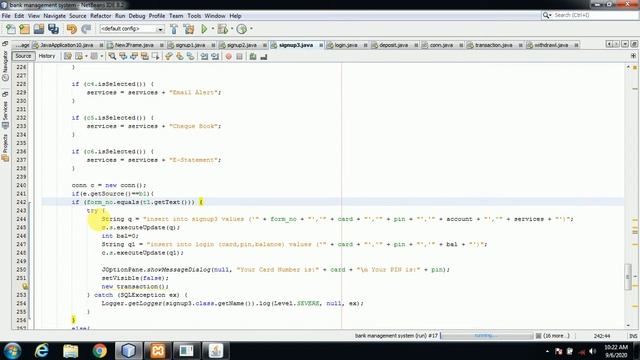
Task: Switch to the Source view
Action: pos(23,56)
